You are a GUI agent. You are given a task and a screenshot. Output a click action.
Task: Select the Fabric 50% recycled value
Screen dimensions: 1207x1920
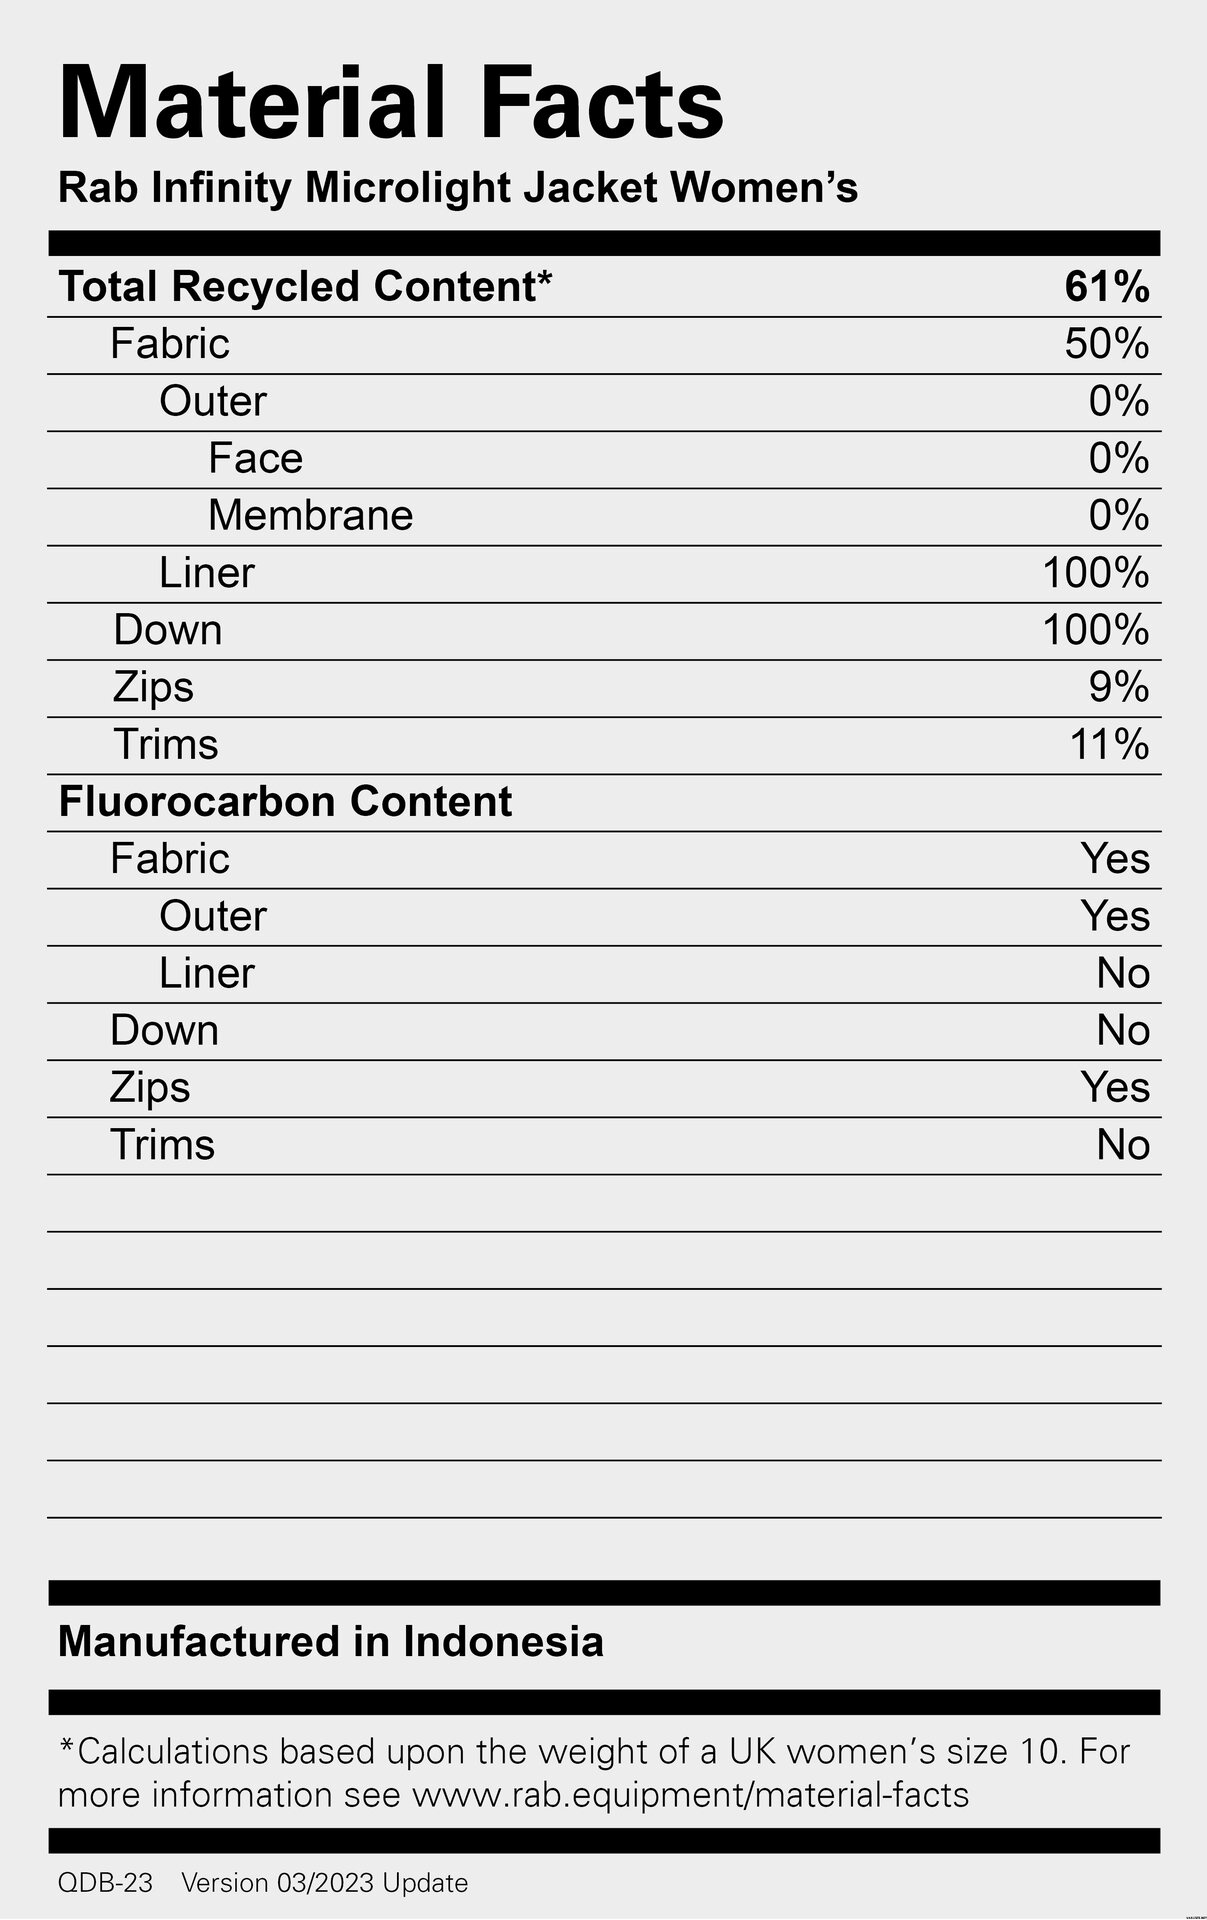pyautogui.click(x=1107, y=344)
